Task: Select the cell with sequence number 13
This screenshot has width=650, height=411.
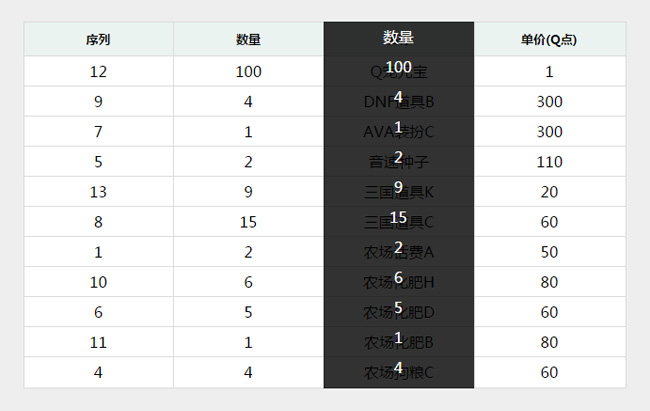Action: pos(98,192)
